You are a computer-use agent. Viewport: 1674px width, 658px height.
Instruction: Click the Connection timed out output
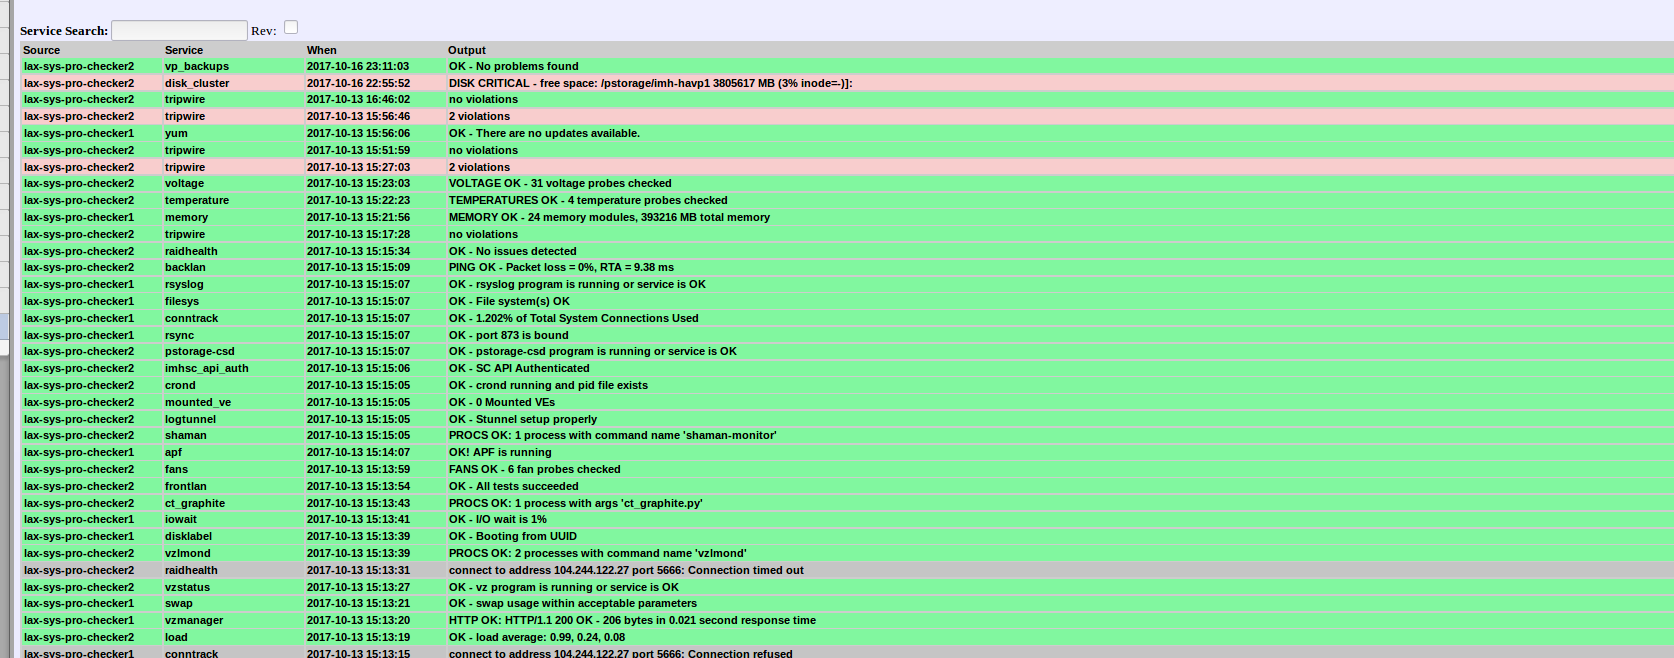tap(626, 570)
